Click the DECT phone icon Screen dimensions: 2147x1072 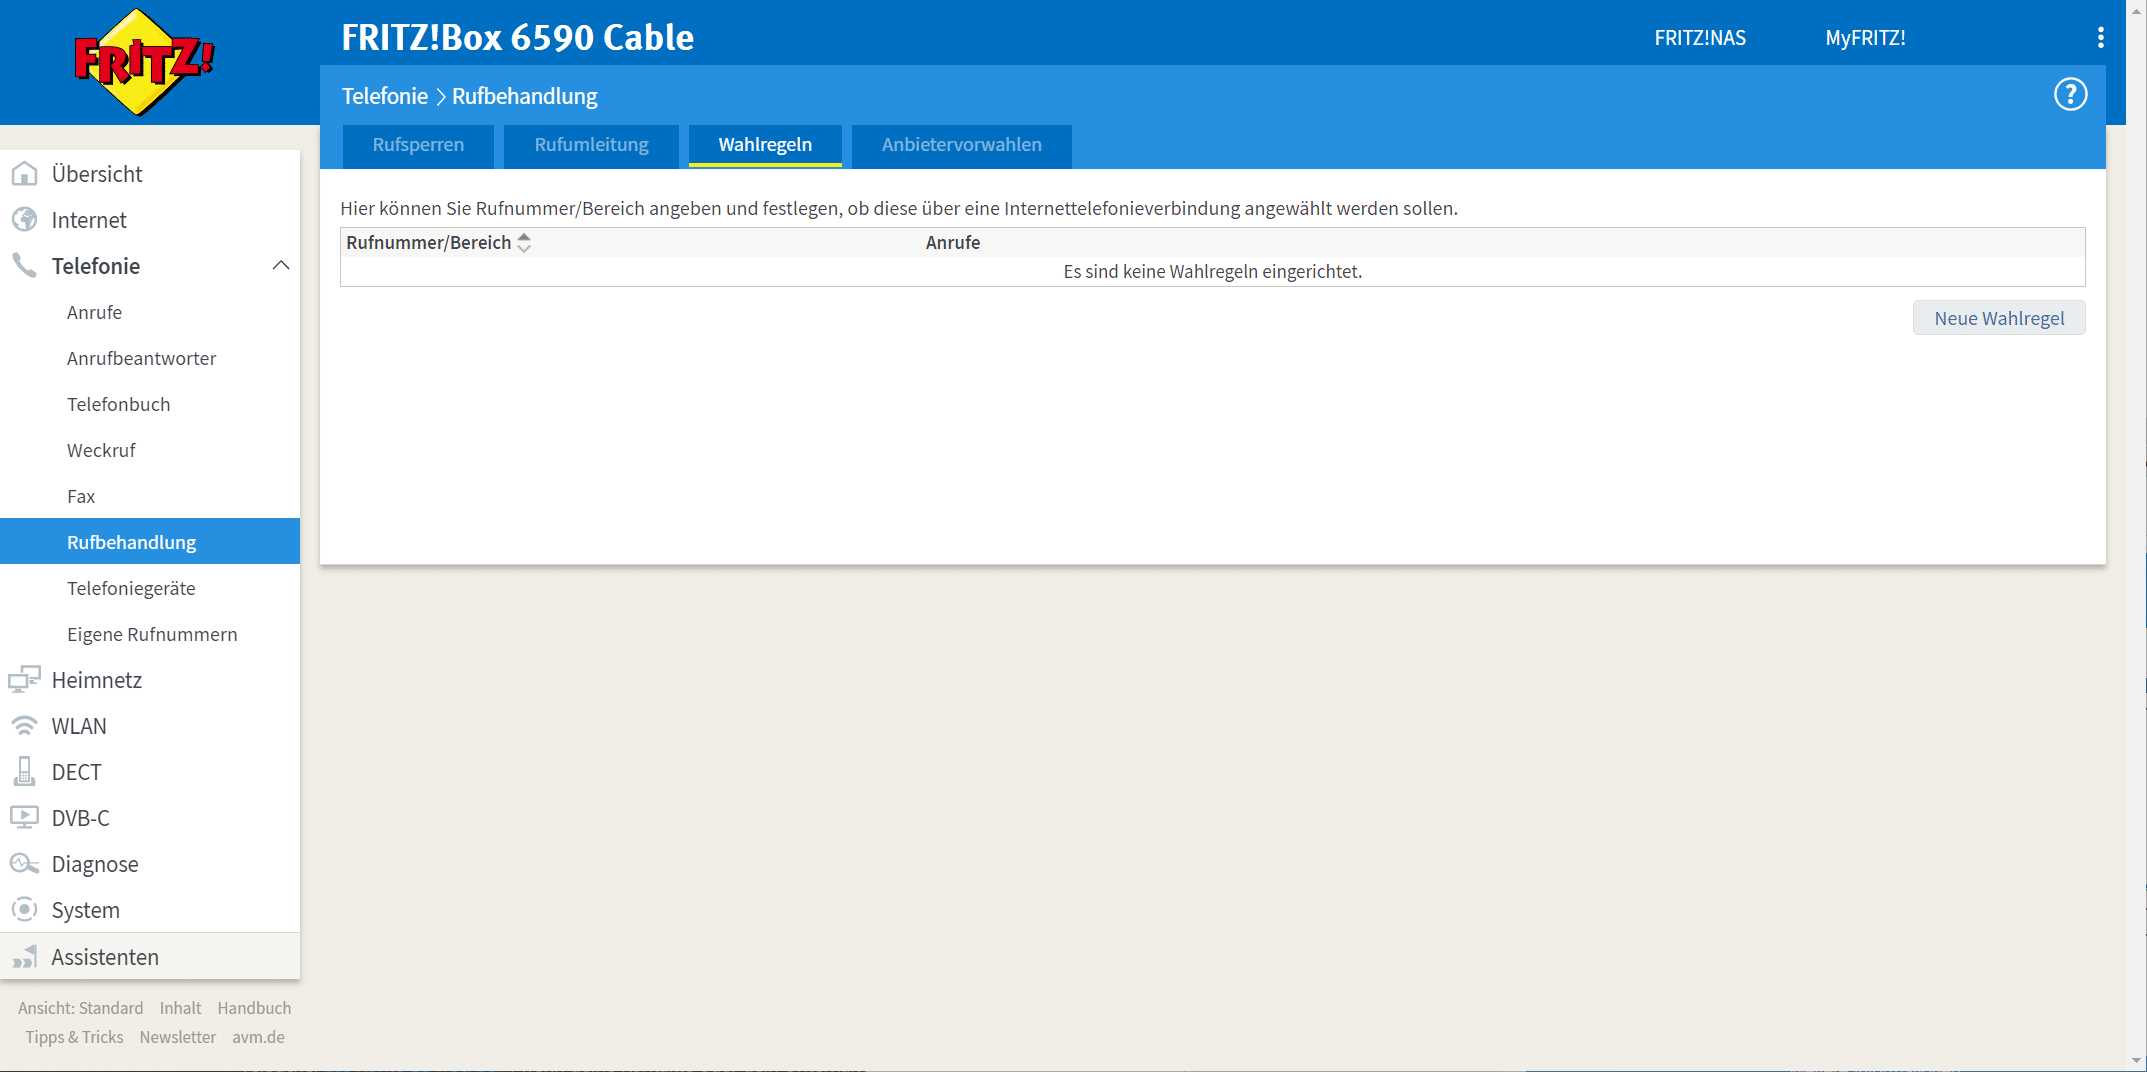tap(24, 772)
